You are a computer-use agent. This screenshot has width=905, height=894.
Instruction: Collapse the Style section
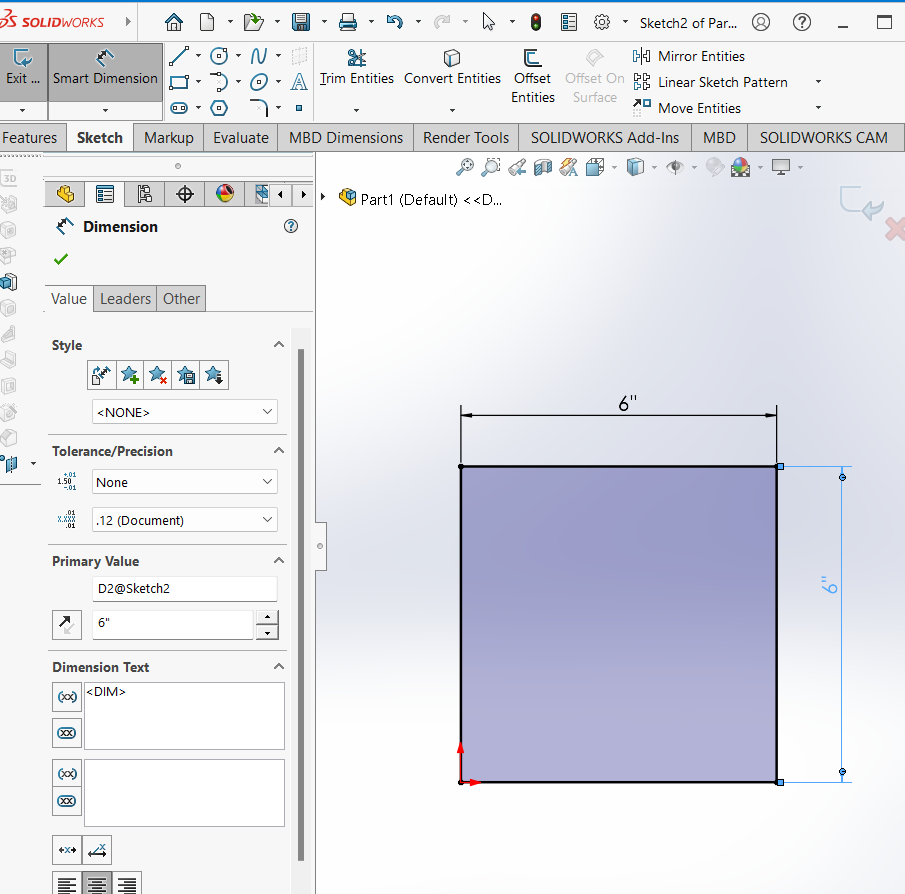[x=279, y=345]
